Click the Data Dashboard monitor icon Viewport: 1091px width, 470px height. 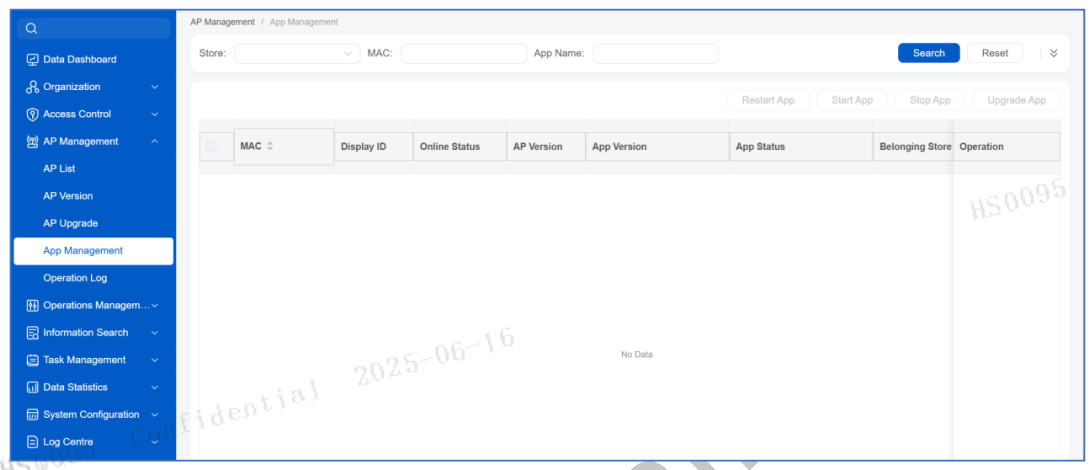32,59
